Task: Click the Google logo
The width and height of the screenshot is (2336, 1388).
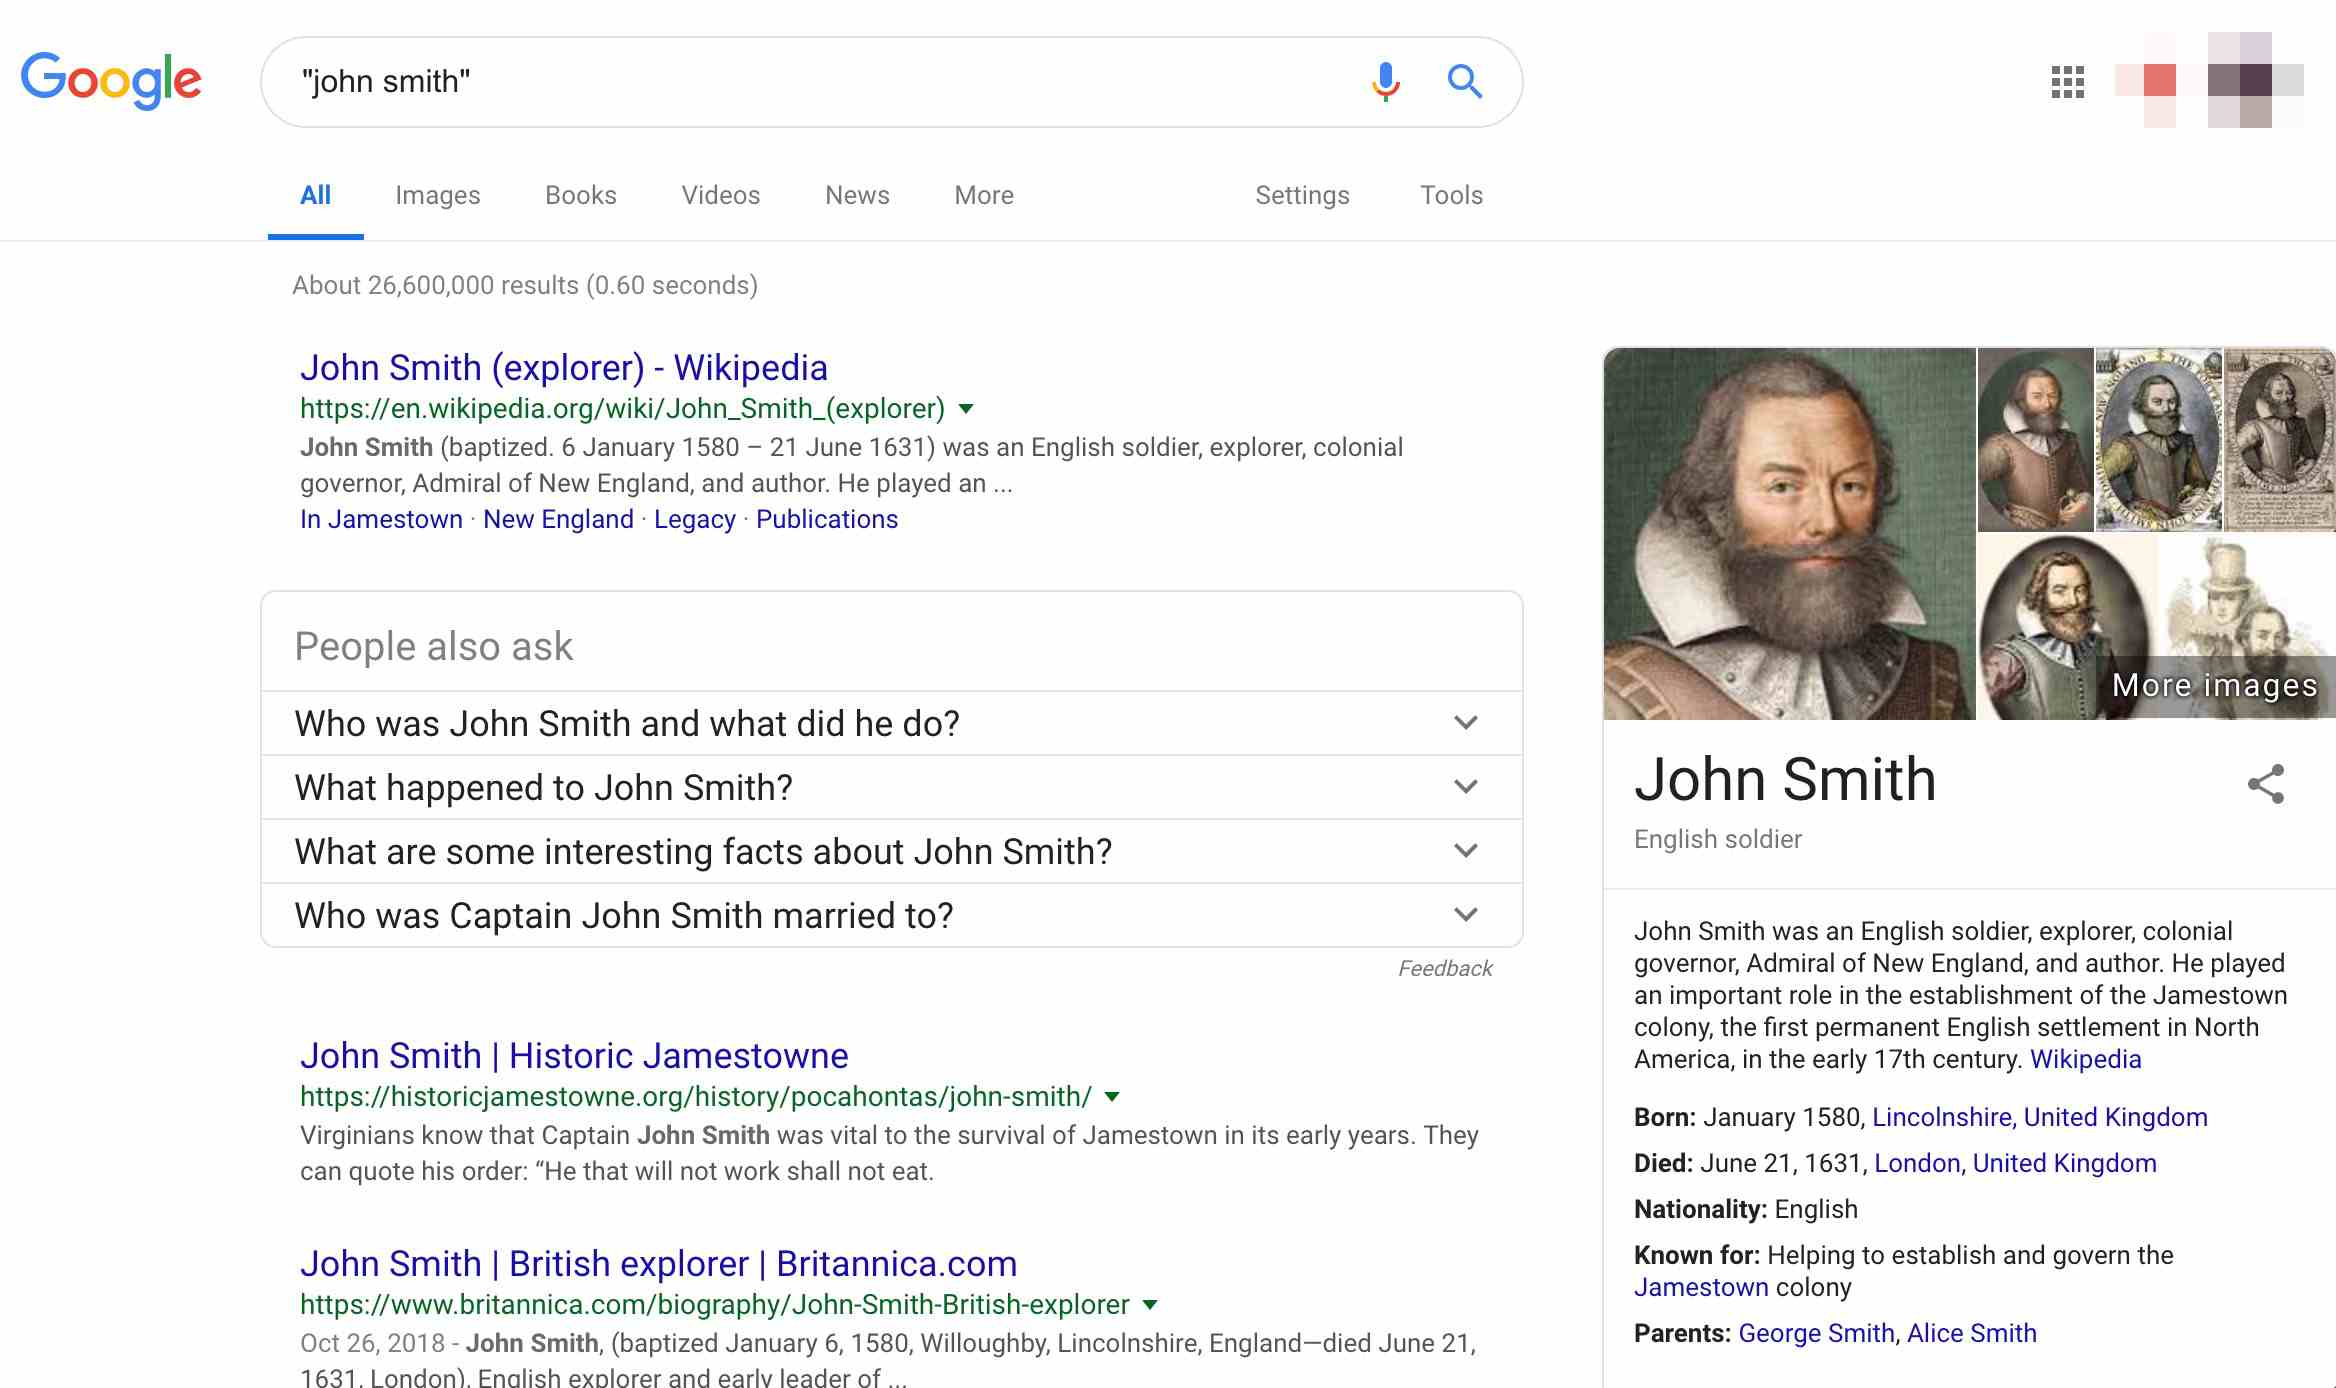Action: tap(111, 80)
